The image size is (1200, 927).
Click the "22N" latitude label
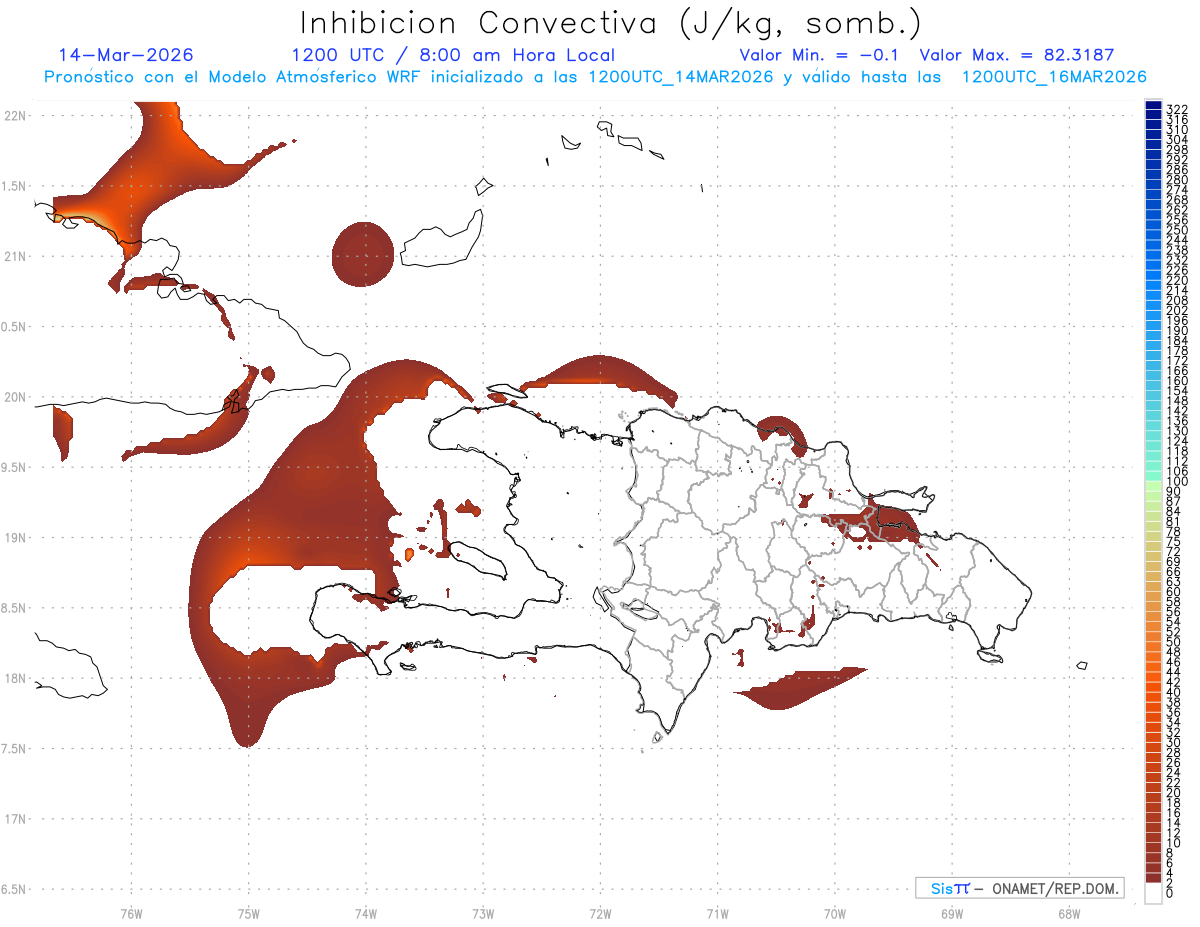click(14, 115)
